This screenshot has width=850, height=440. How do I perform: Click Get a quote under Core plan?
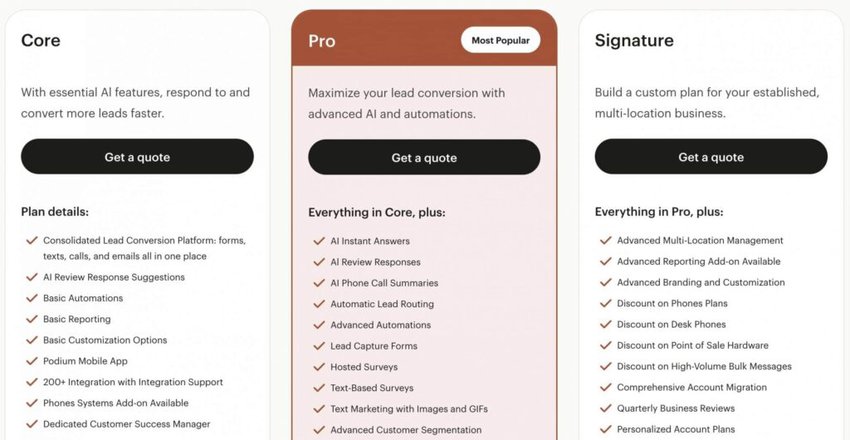[137, 157]
